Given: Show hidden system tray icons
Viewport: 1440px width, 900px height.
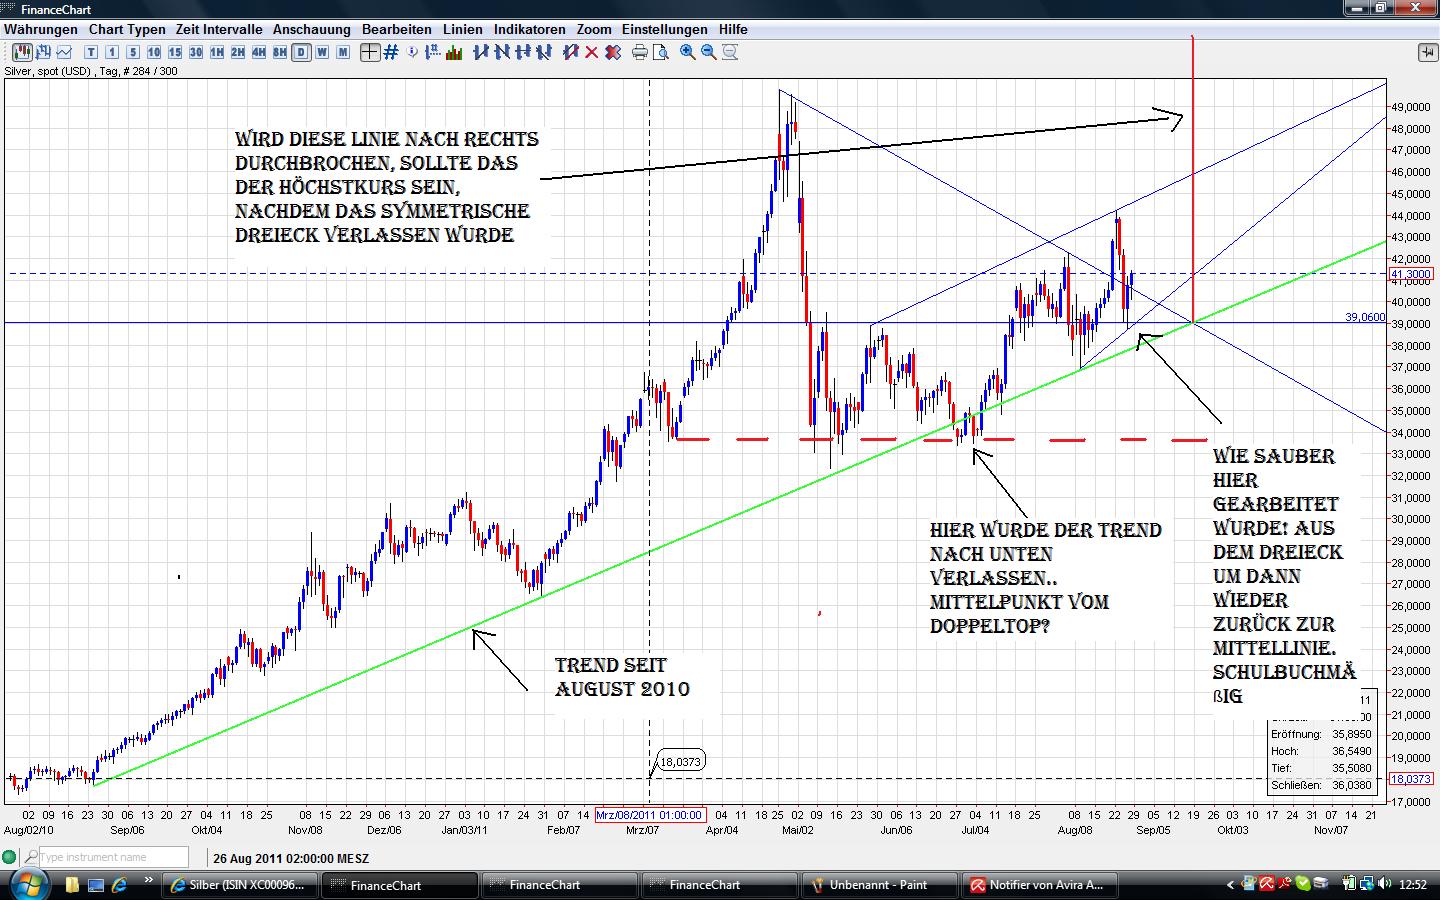Looking at the screenshot, I should tap(1231, 885).
